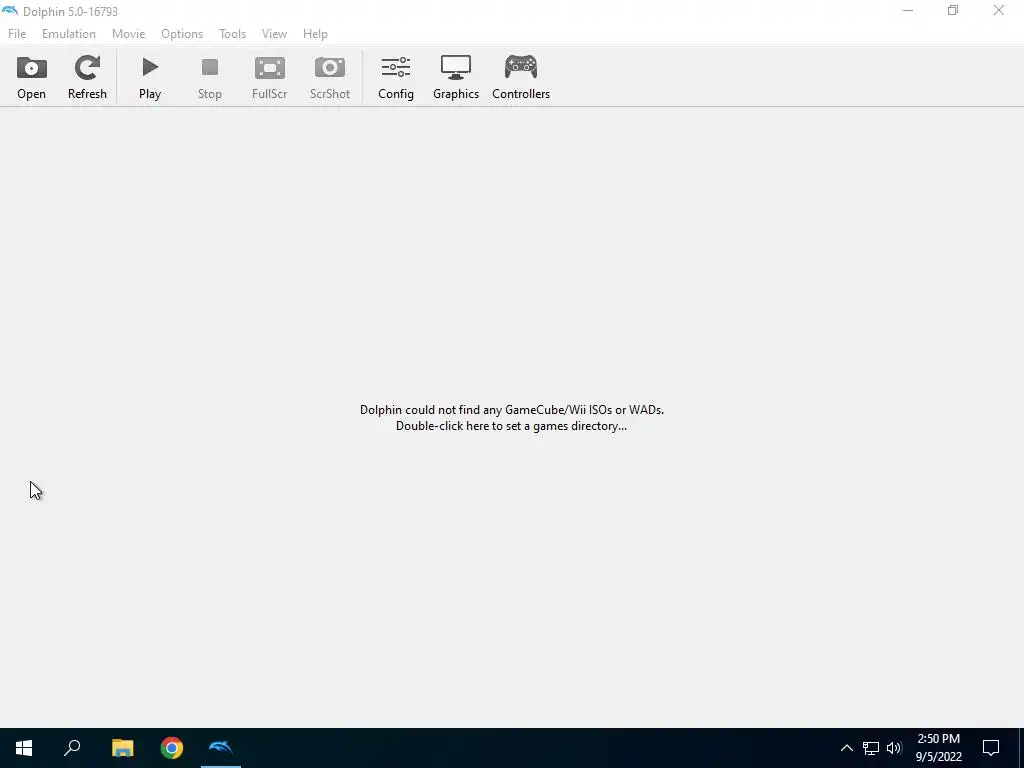The image size is (1024, 768).
Task: Open the Emulation menu
Action: pos(69,34)
